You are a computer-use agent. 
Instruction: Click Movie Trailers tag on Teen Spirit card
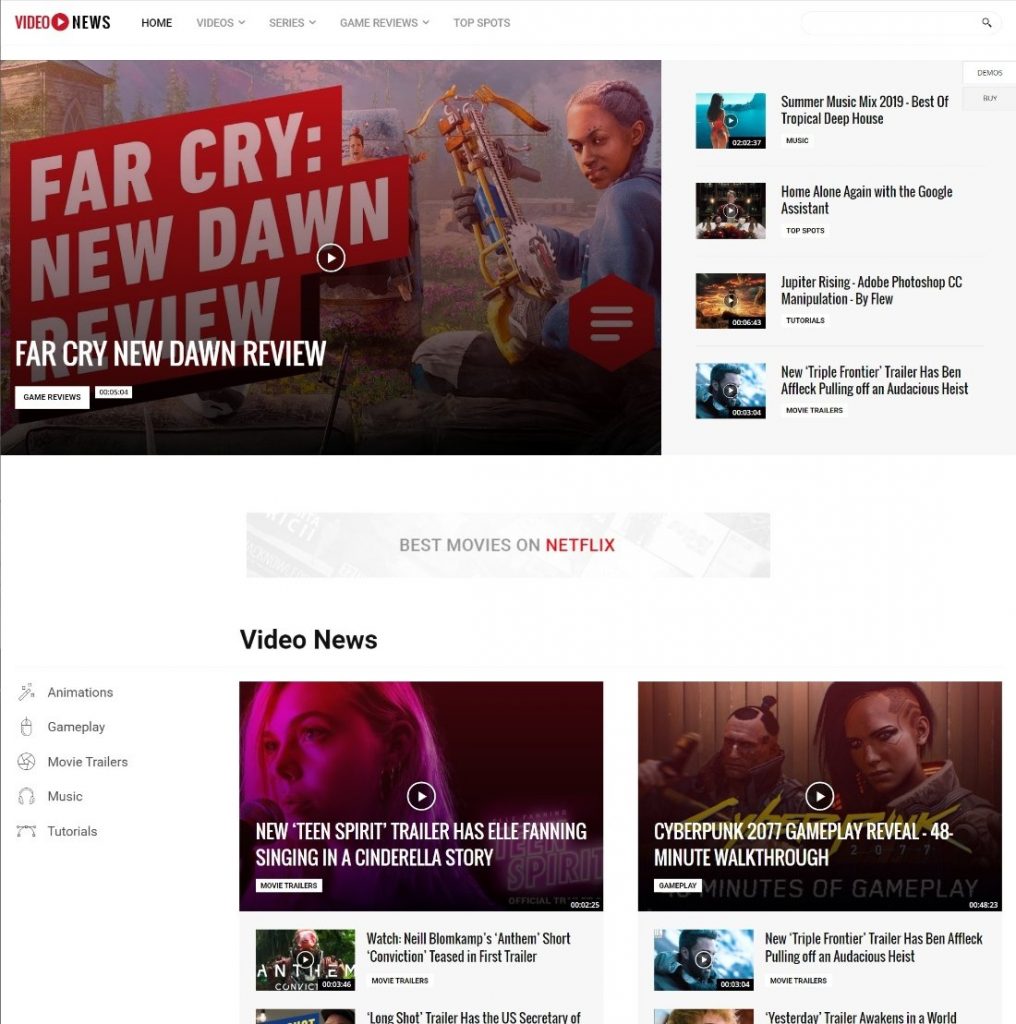click(289, 886)
